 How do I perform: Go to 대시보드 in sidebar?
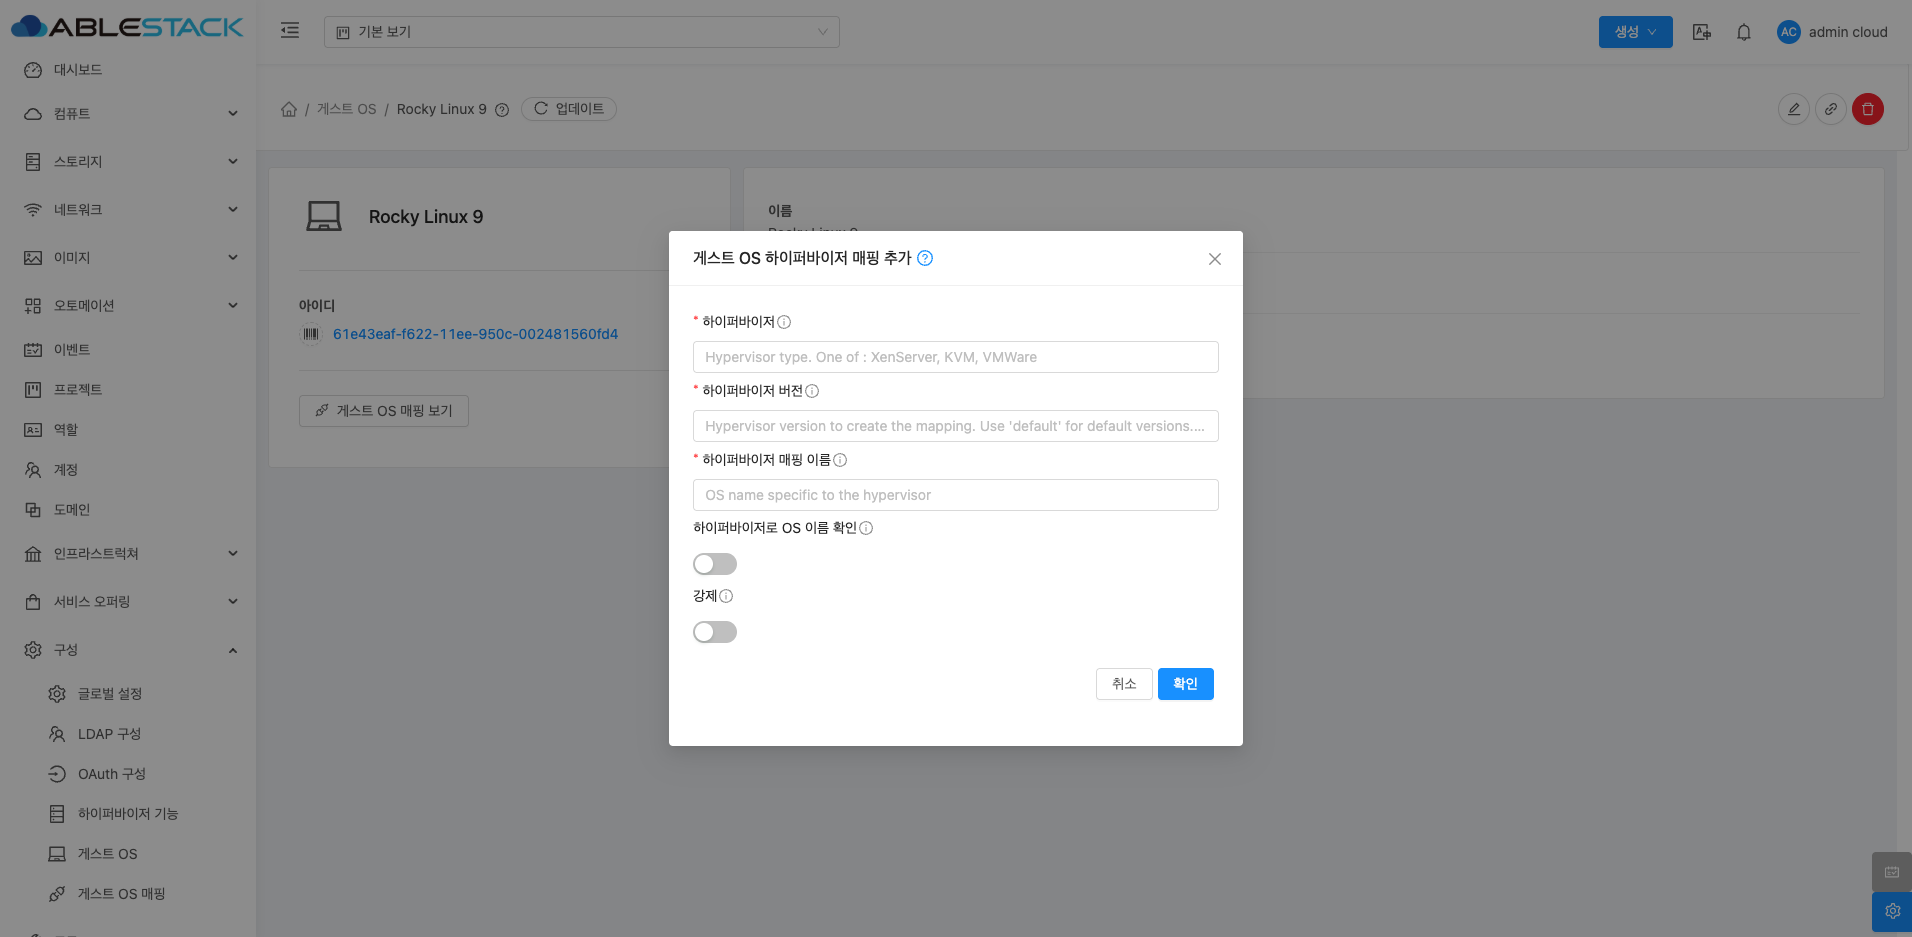78,70
